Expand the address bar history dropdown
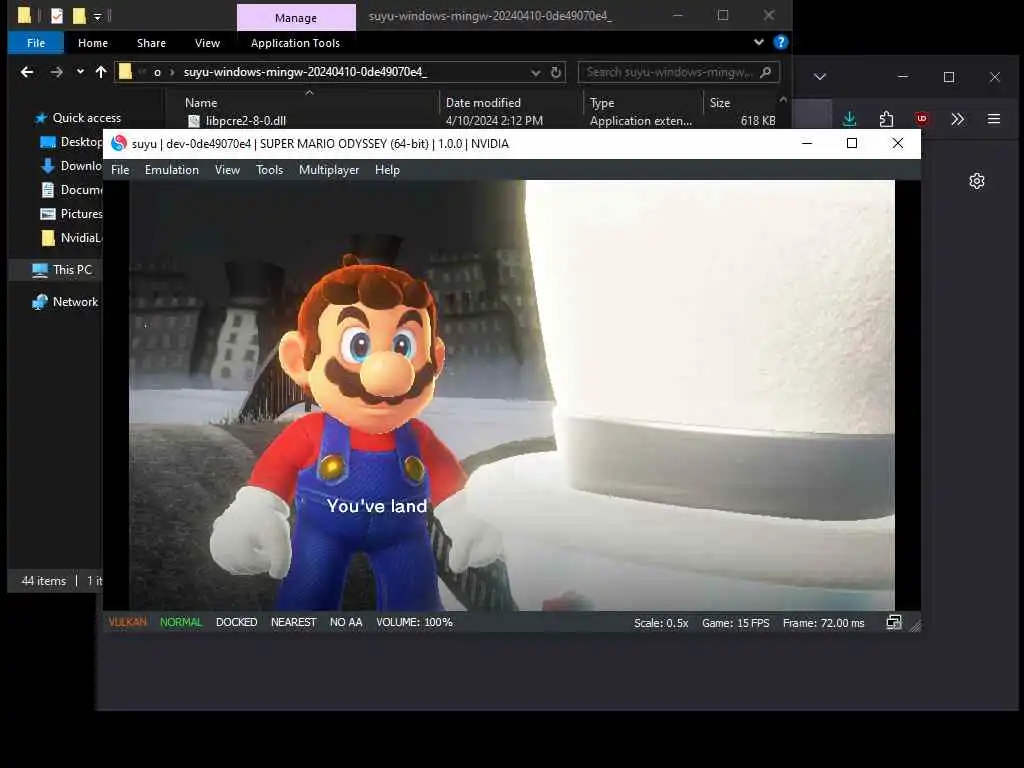The height and width of the screenshot is (768, 1024). click(x=536, y=72)
